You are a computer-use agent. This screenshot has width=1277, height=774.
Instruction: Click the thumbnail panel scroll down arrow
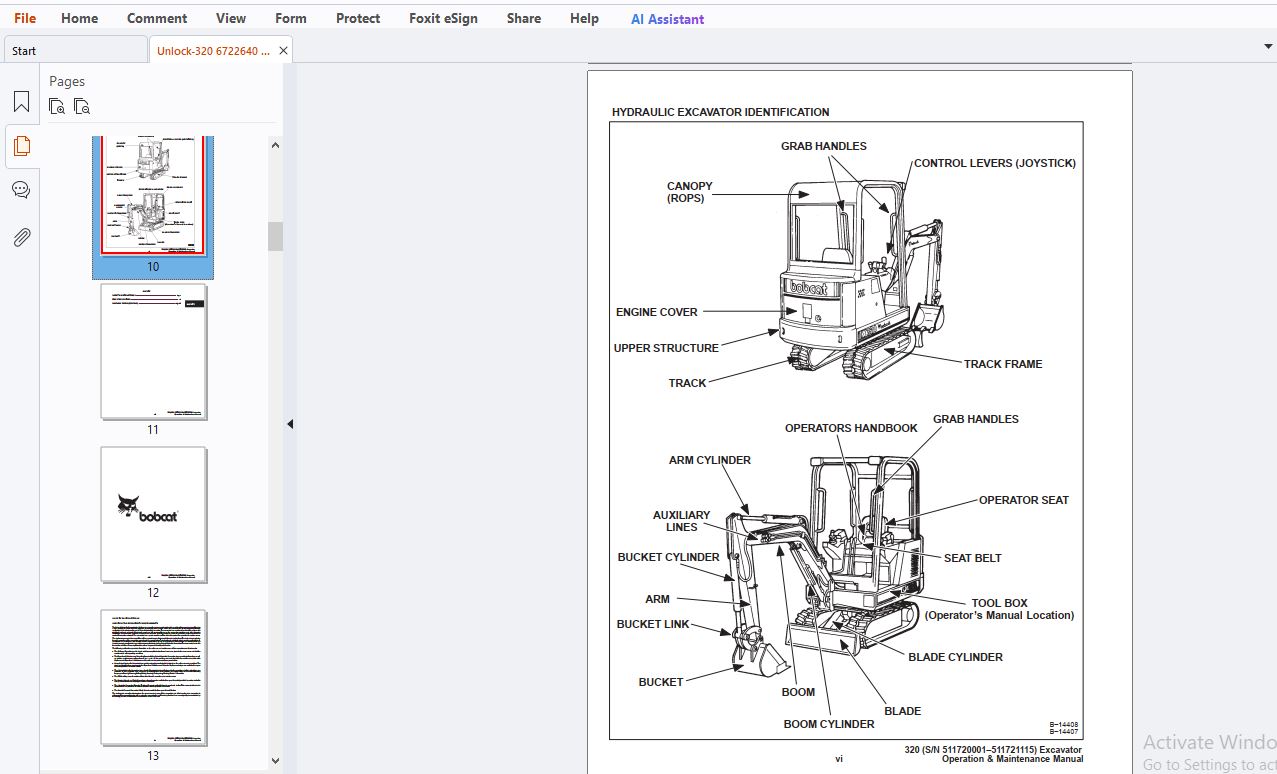coord(276,760)
